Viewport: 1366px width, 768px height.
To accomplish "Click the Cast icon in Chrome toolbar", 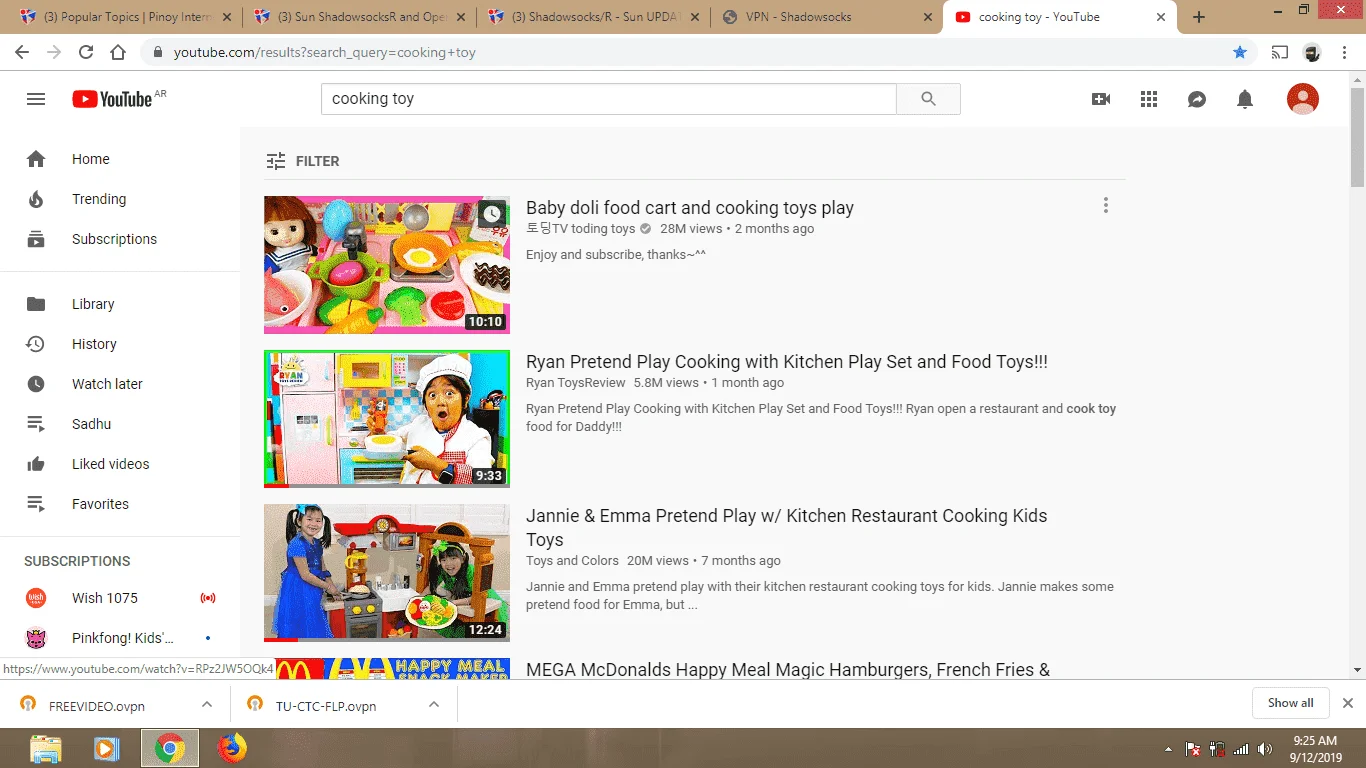I will 1280,52.
